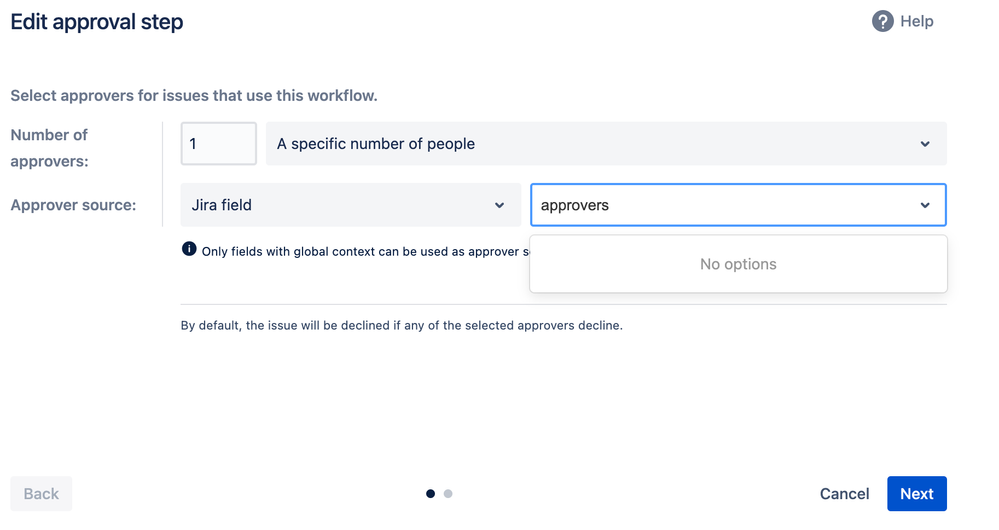Click the number of approvers input box

pyautogui.click(x=219, y=144)
